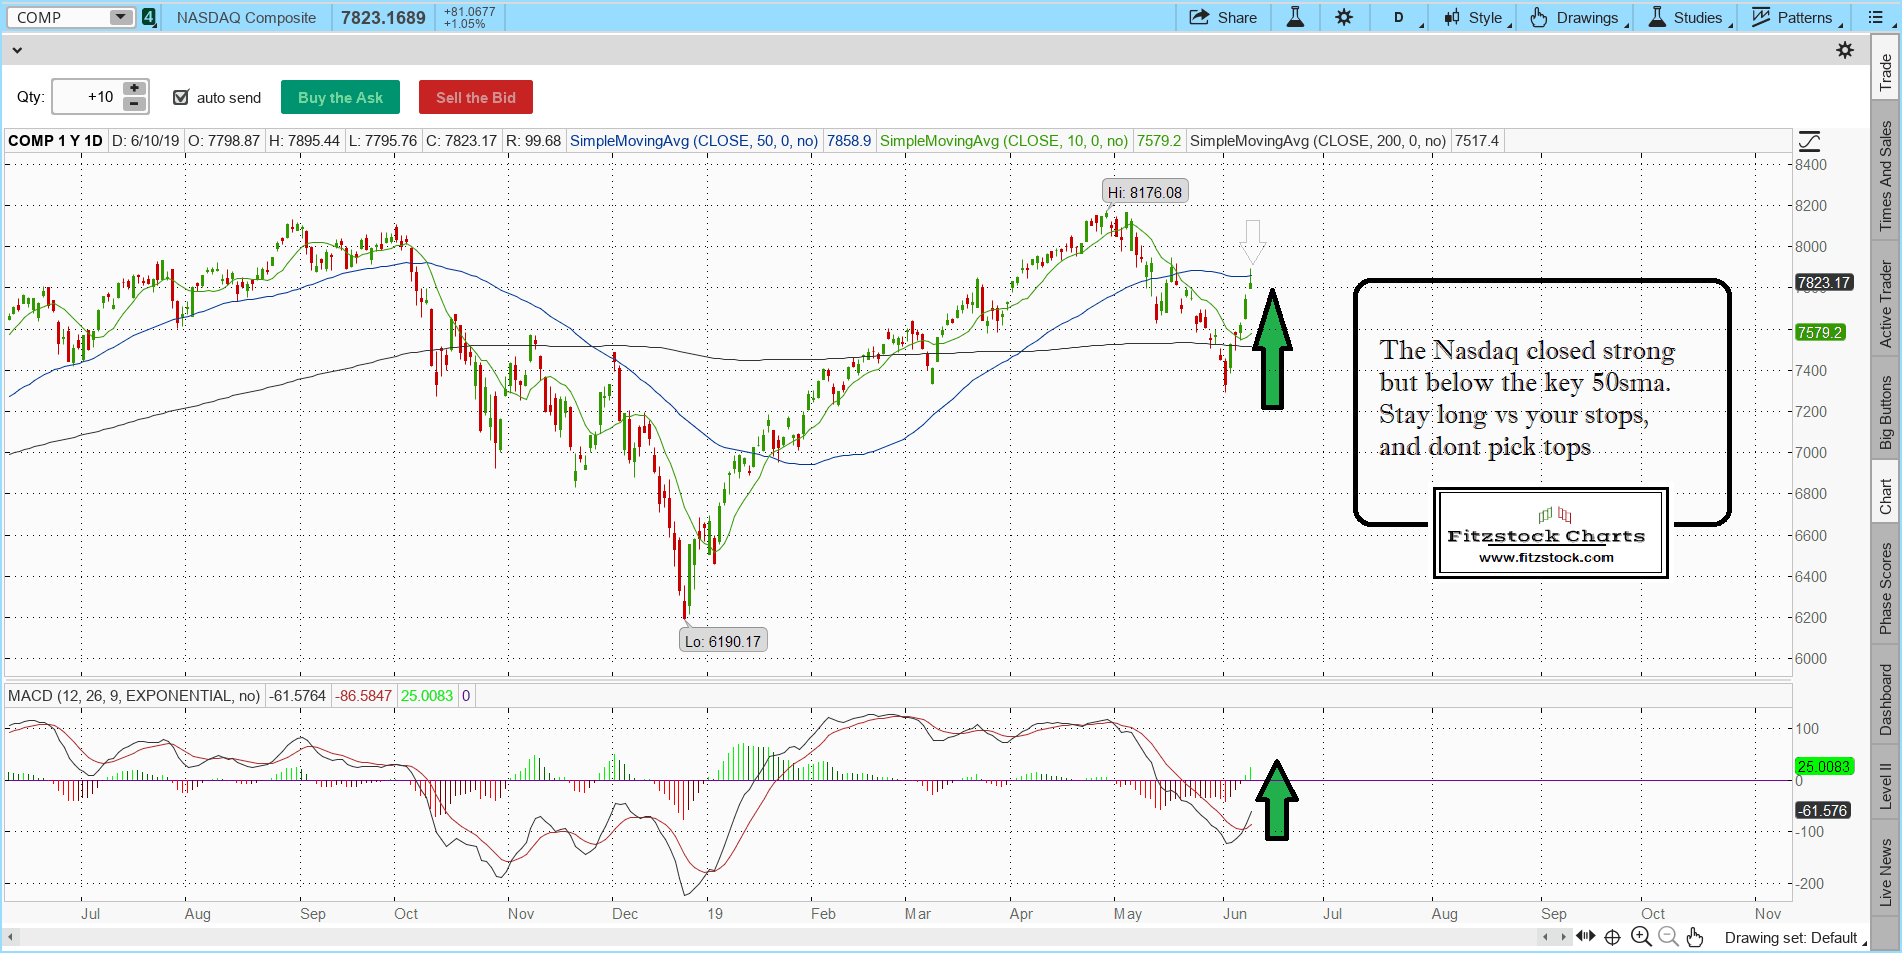
Task: Expand the COMP symbol dropdown
Action: click(120, 17)
